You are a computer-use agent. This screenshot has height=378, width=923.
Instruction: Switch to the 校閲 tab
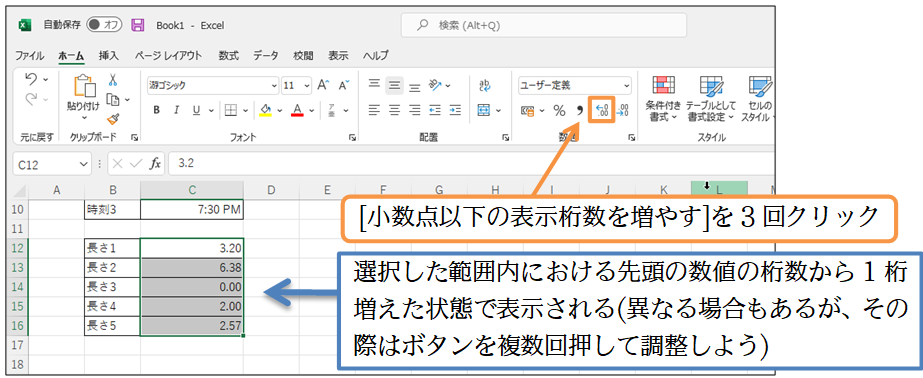point(303,56)
